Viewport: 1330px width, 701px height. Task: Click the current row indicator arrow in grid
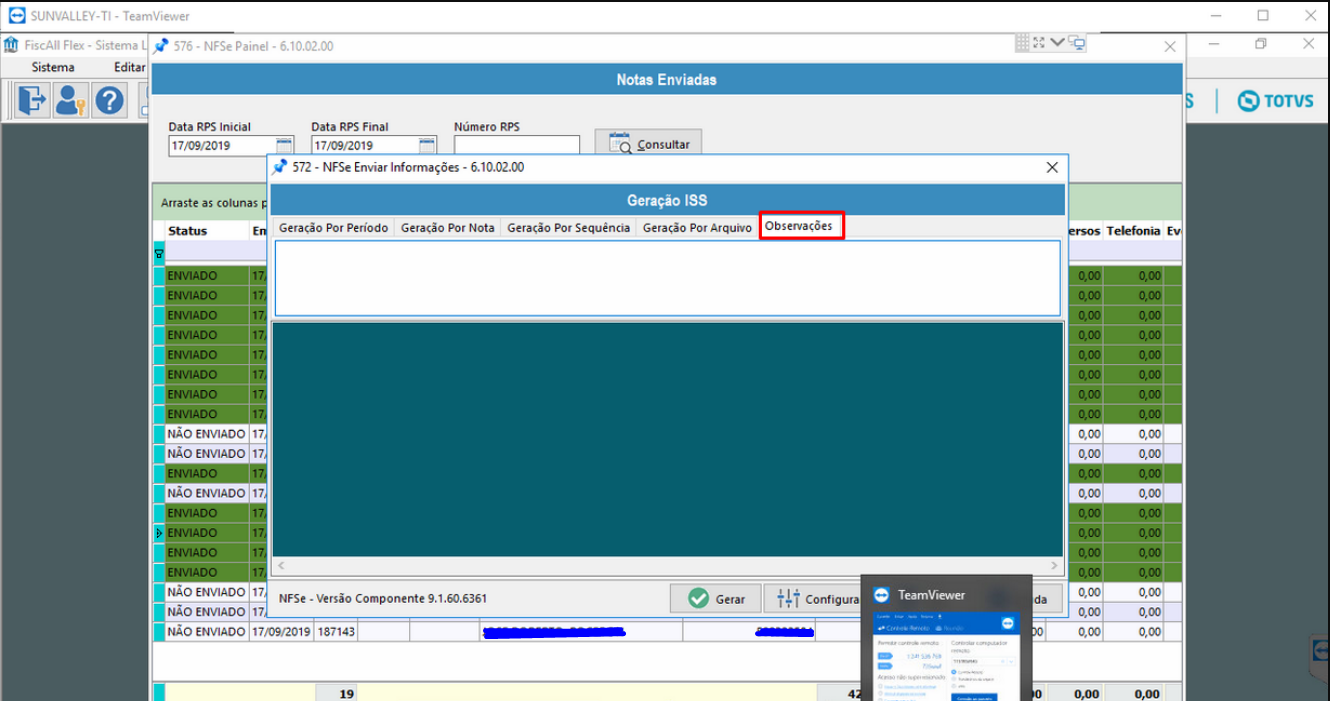coord(158,533)
